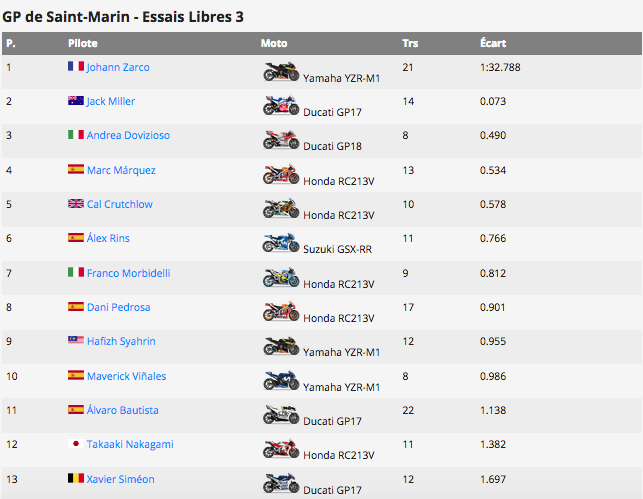Click French flag next to Johann Zarco
The width and height of the screenshot is (643, 499).
click(76, 66)
